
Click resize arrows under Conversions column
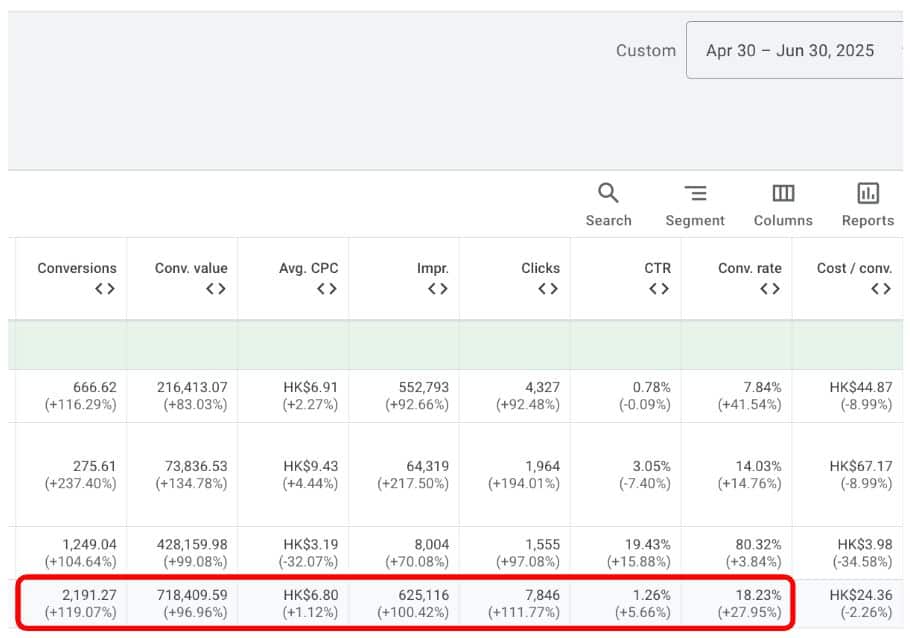pyautogui.click(x=105, y=289)
